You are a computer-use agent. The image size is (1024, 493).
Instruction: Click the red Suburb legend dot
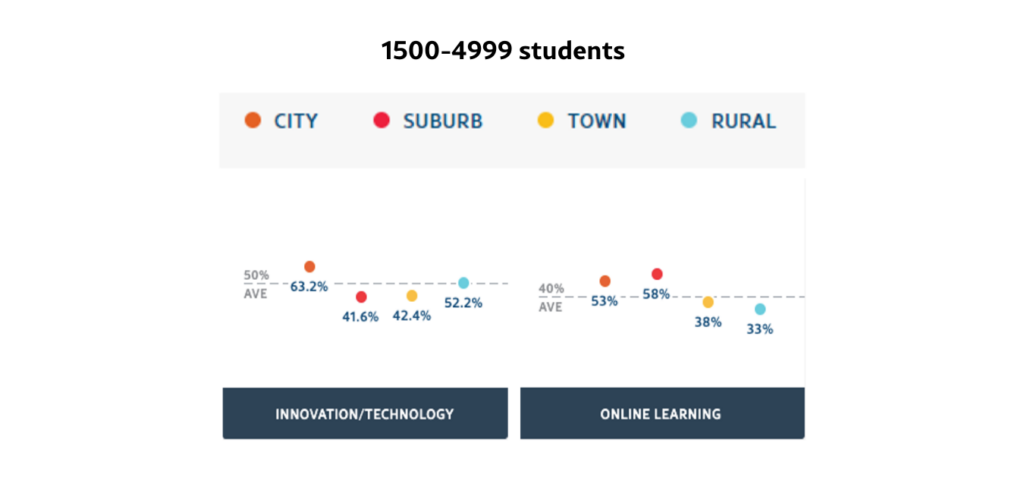pos(381,121)
